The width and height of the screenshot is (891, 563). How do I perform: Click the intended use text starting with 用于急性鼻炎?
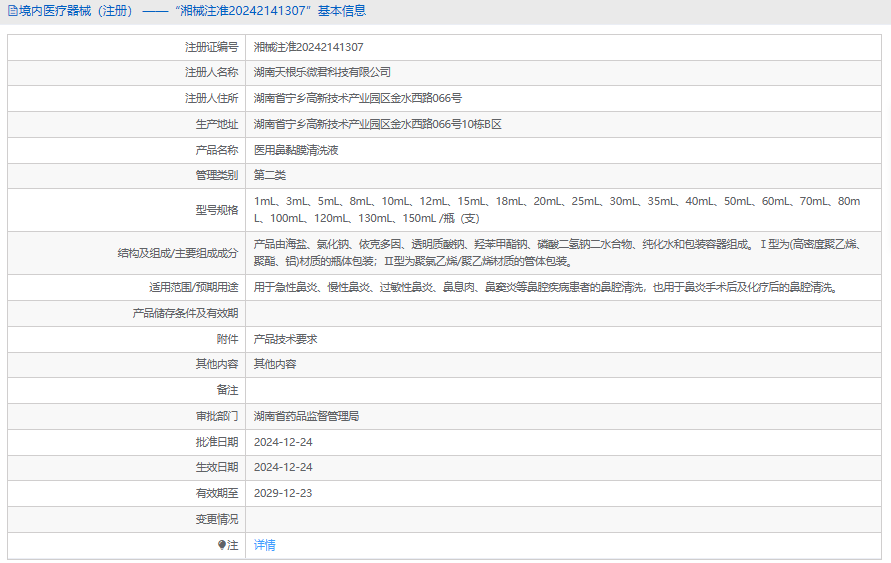(x=547, y=287)
